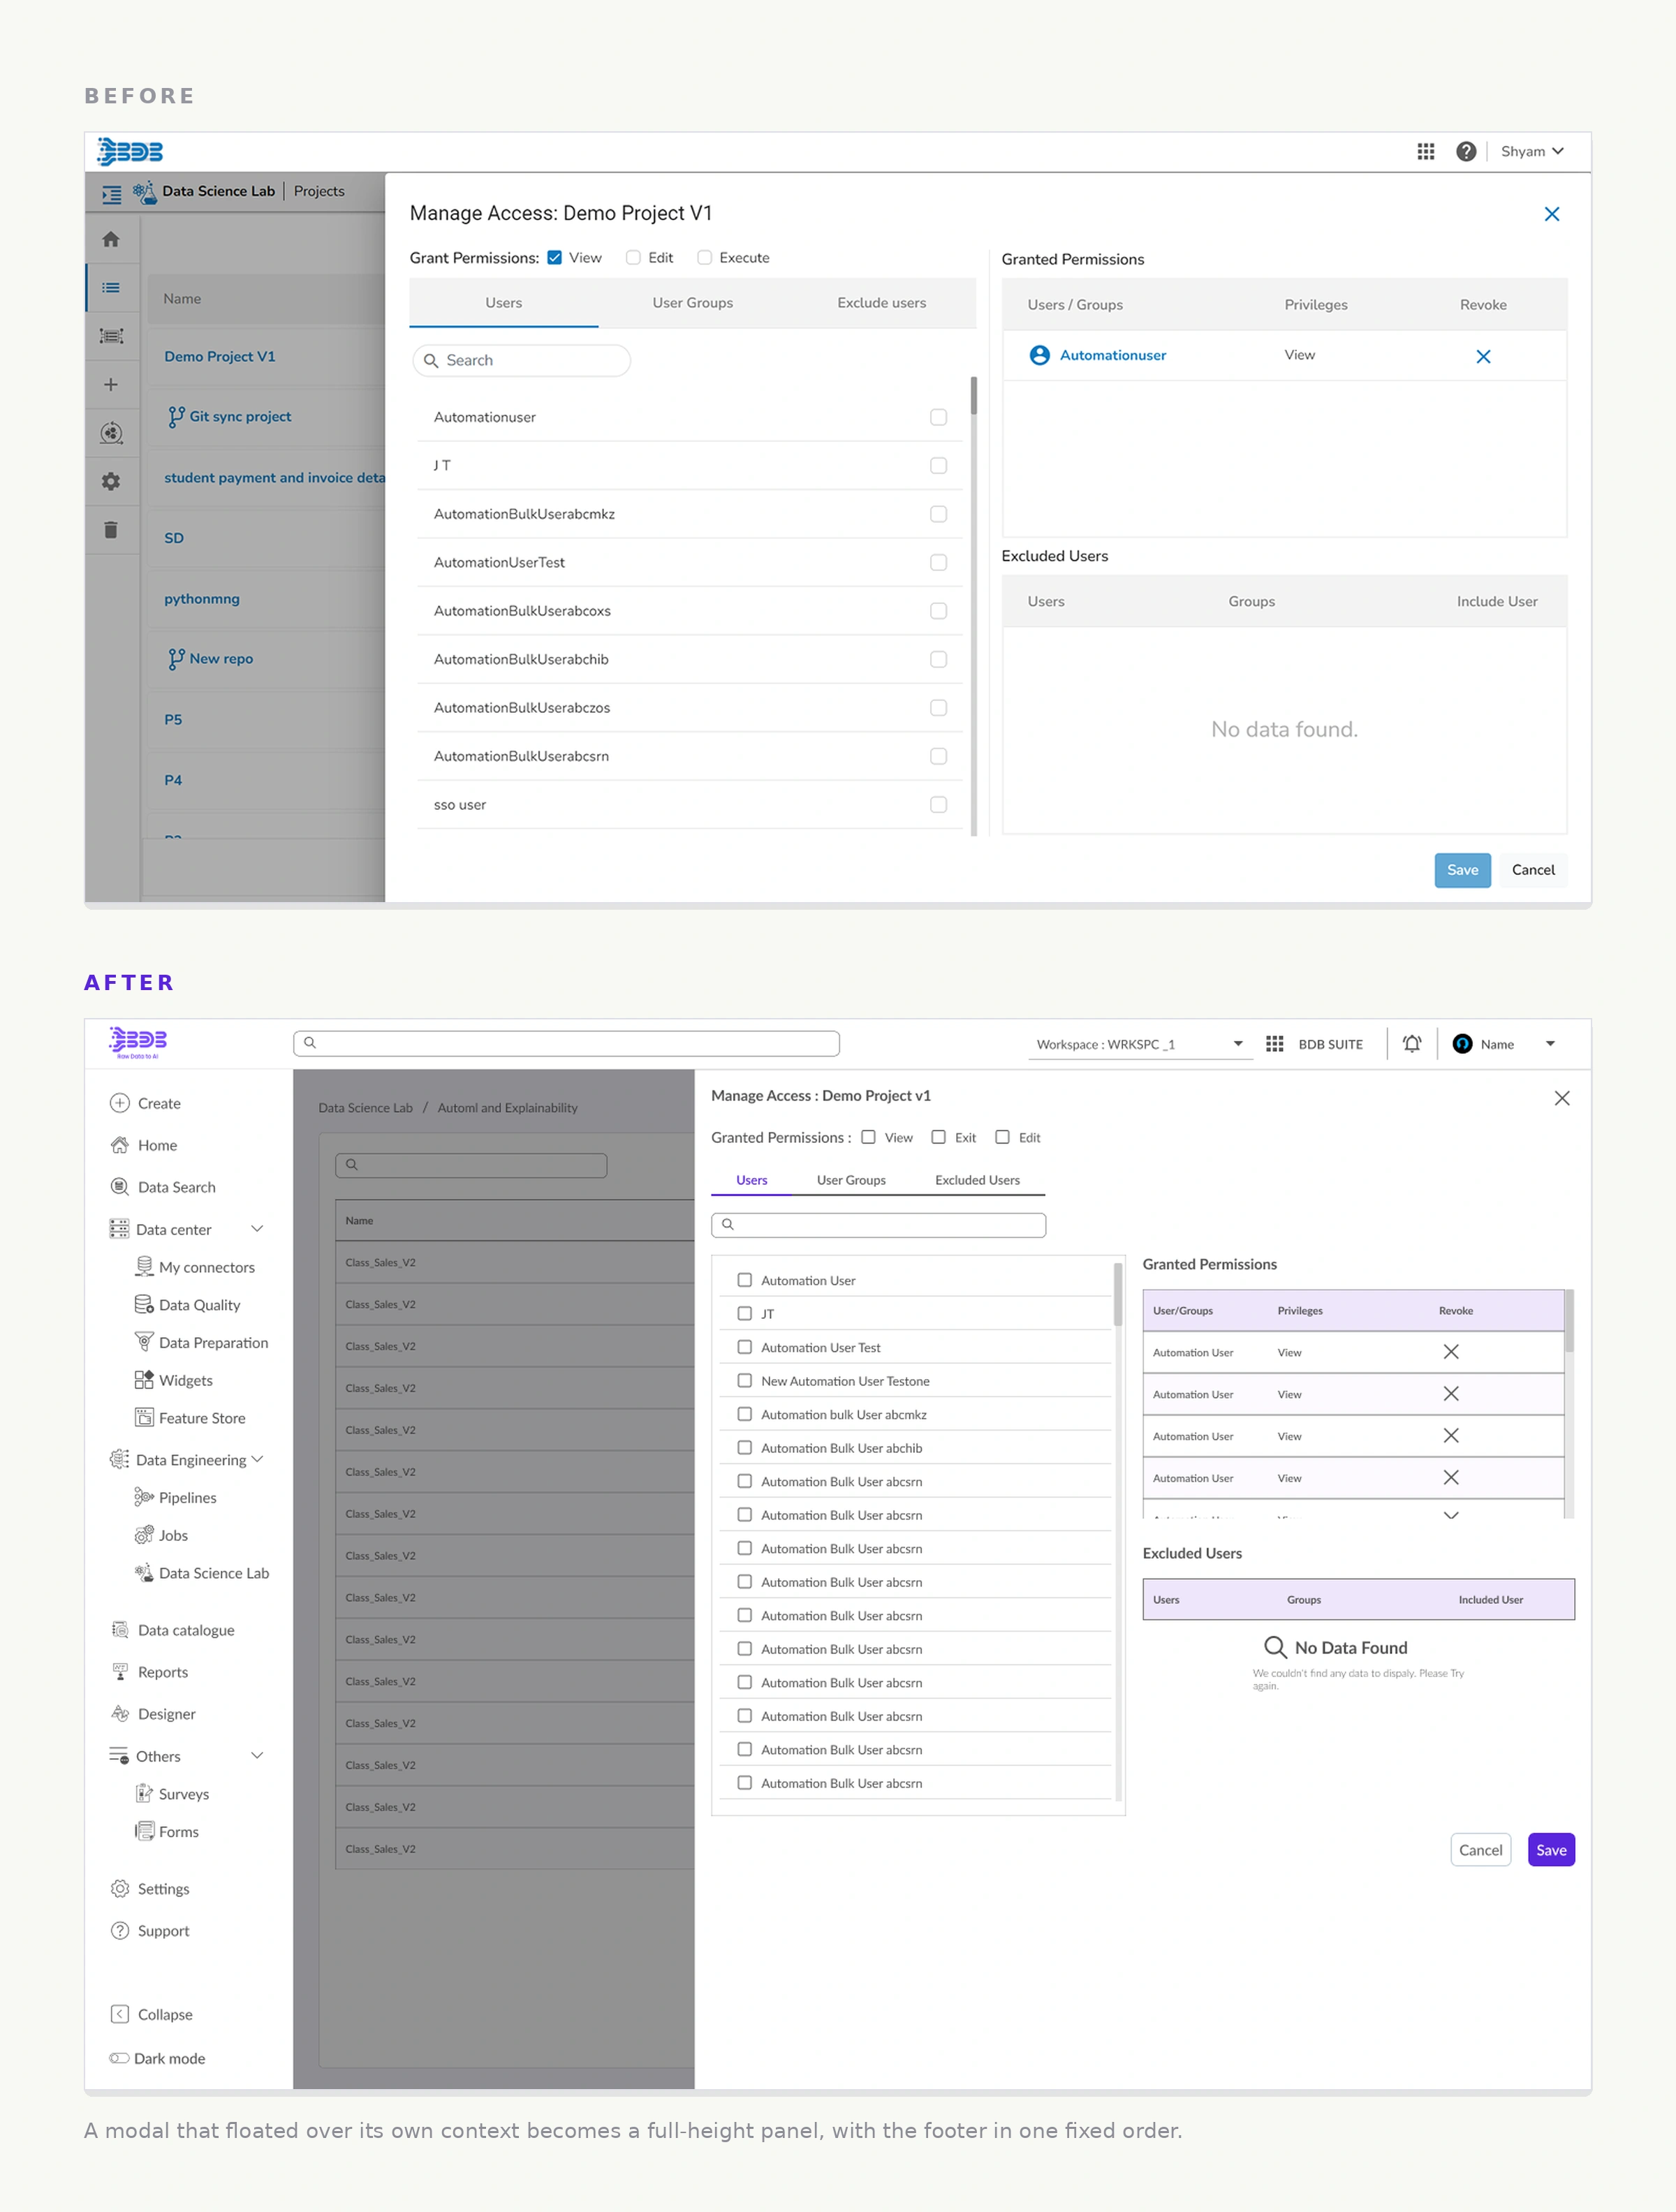
Task: Select the Automationuser checkbox in the user list
Action: click(x=938, y=417)
